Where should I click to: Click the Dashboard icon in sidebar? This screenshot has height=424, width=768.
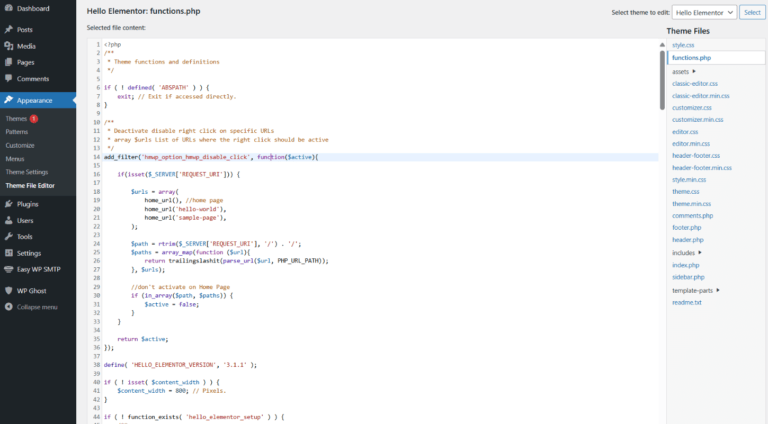point(9,9)
